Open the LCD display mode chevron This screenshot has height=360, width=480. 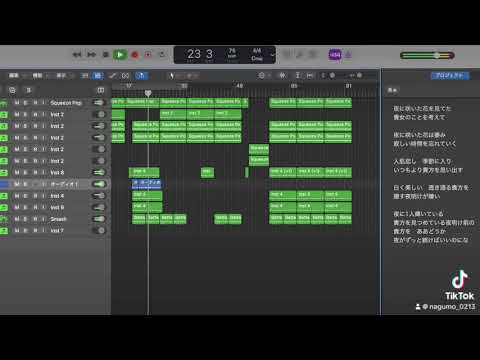click(x=272, y=55)
